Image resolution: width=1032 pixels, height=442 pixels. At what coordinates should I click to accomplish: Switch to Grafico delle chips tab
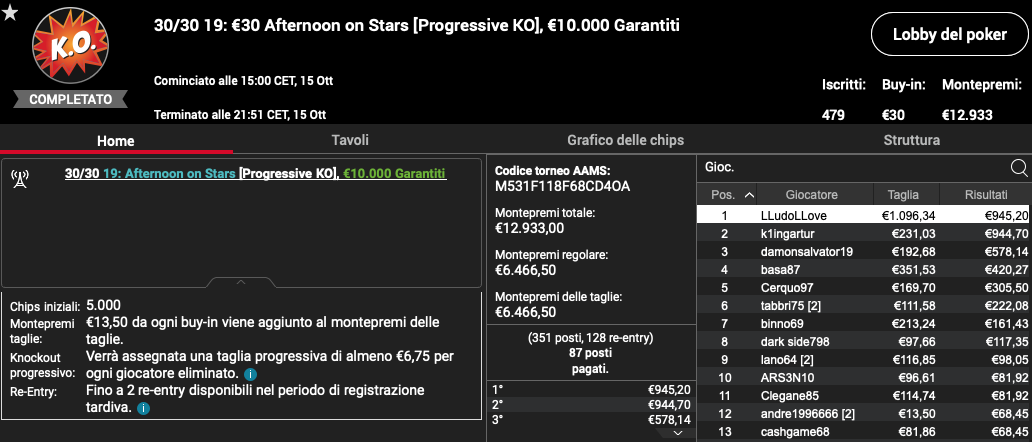pos(625,140)
